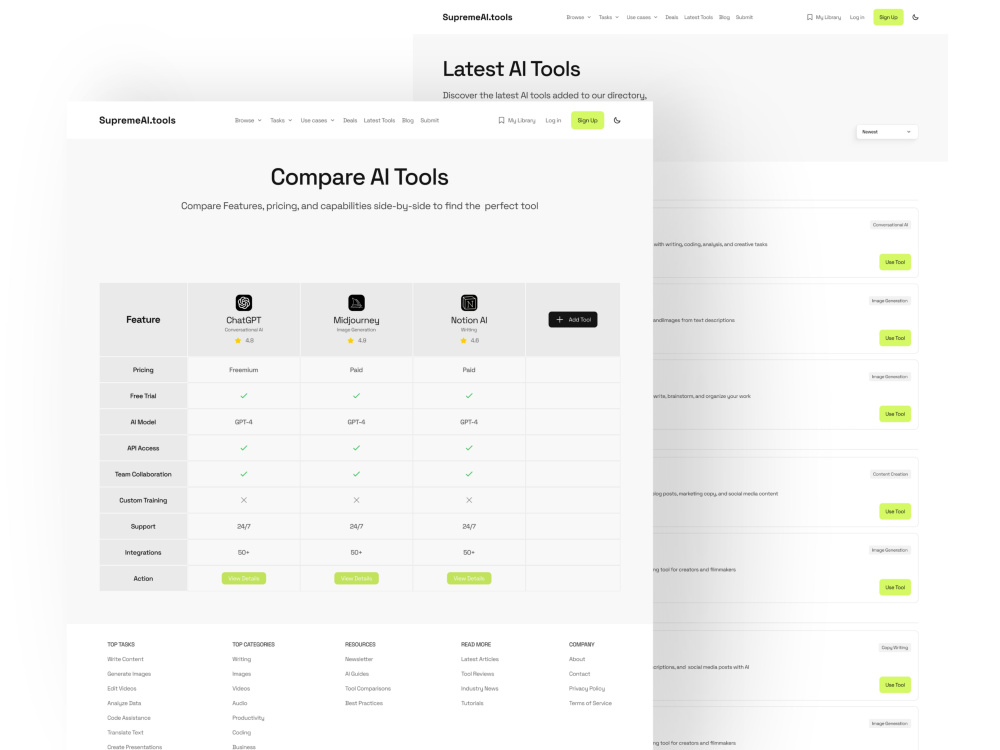Expand Browse dropdown in Latest AI Tools window
Screen dimensions: 1000x750
(x=578, y=17)
